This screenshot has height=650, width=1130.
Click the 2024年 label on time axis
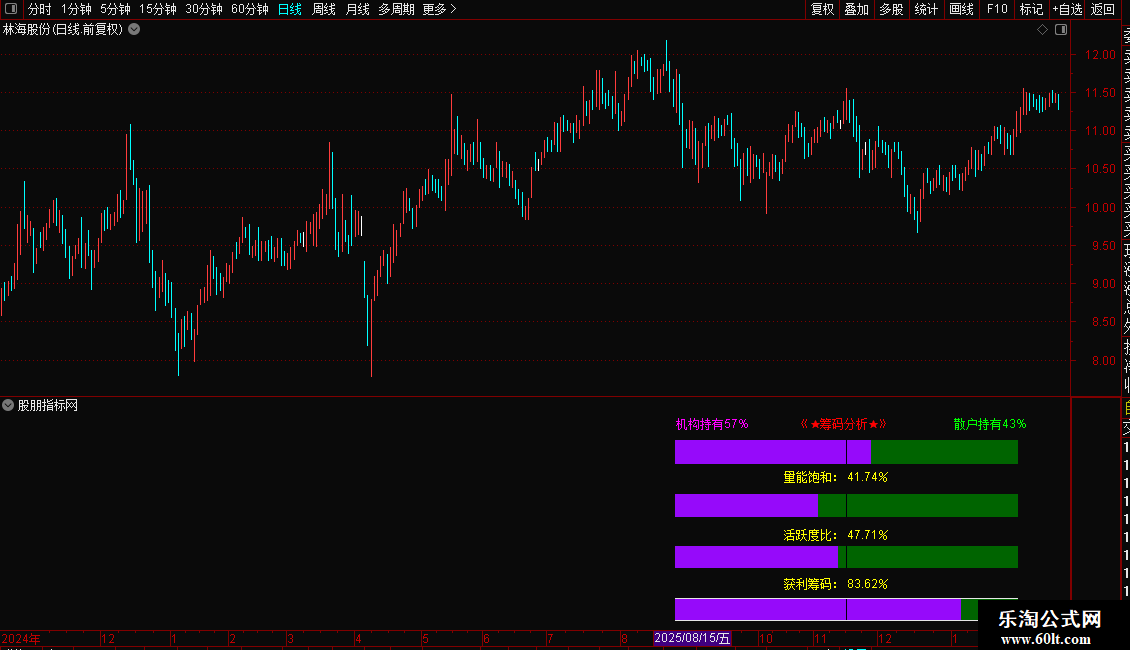click(21, 638)
